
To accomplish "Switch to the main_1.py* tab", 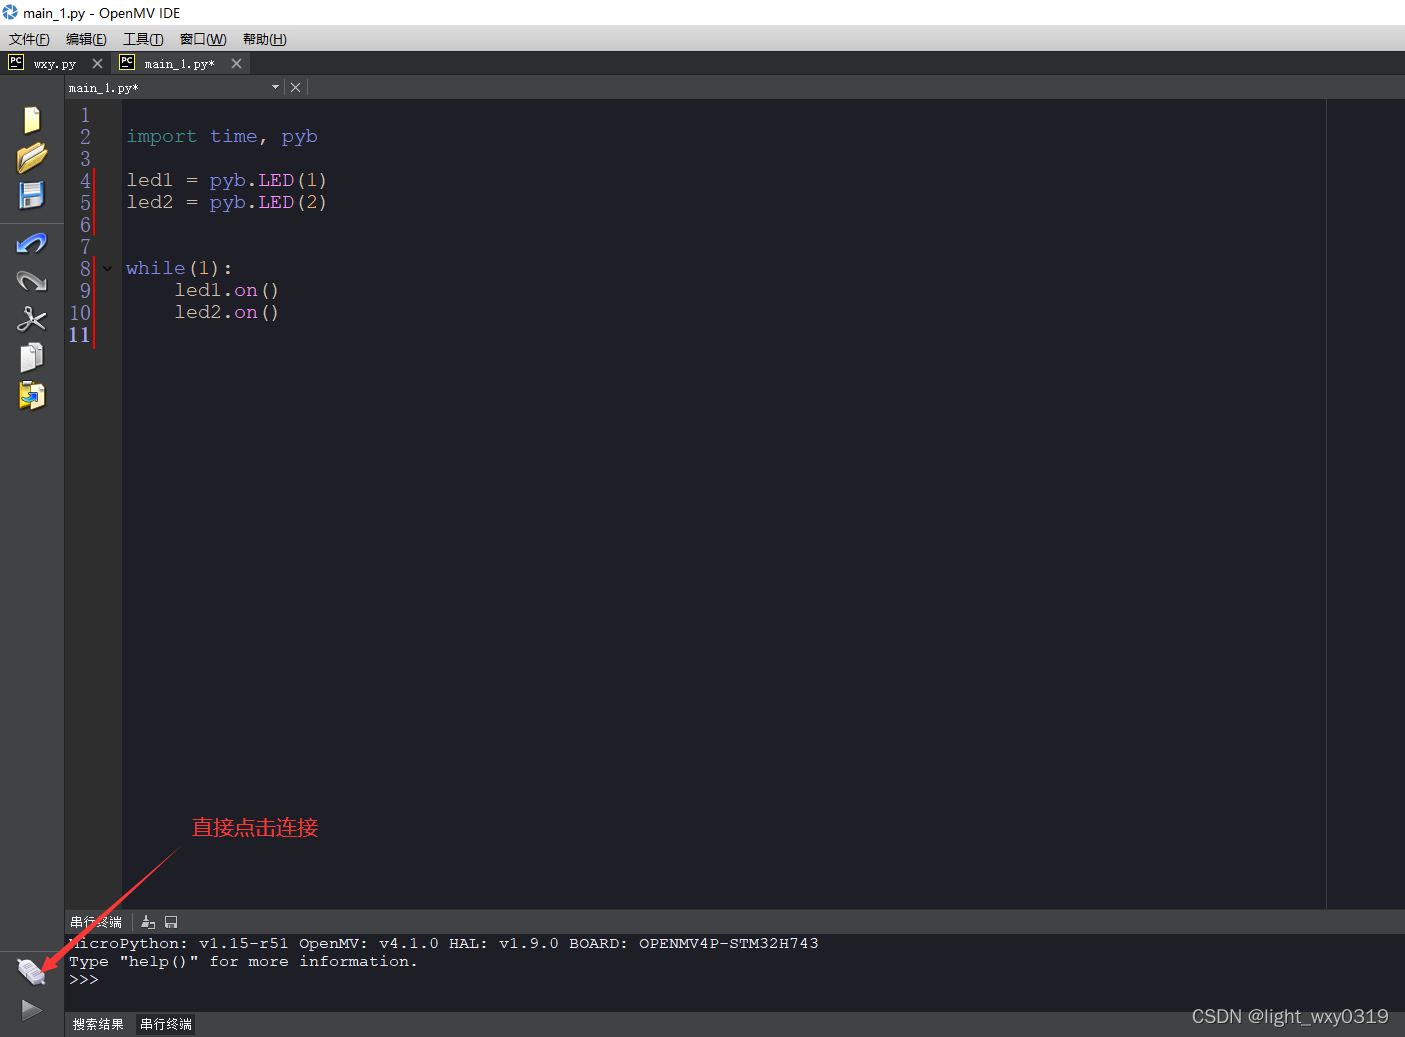I will click(180, 63).
